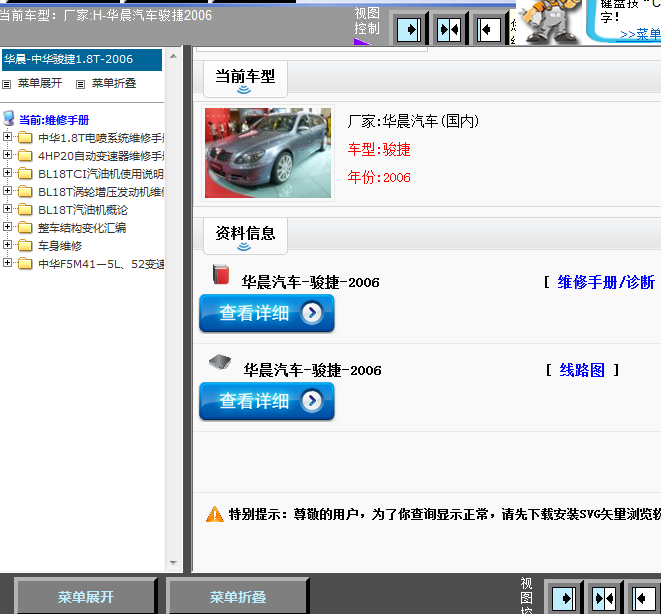661x614 pixels.
Task: Click top view control right-arrow icon
Action: [x=409, y=29]
